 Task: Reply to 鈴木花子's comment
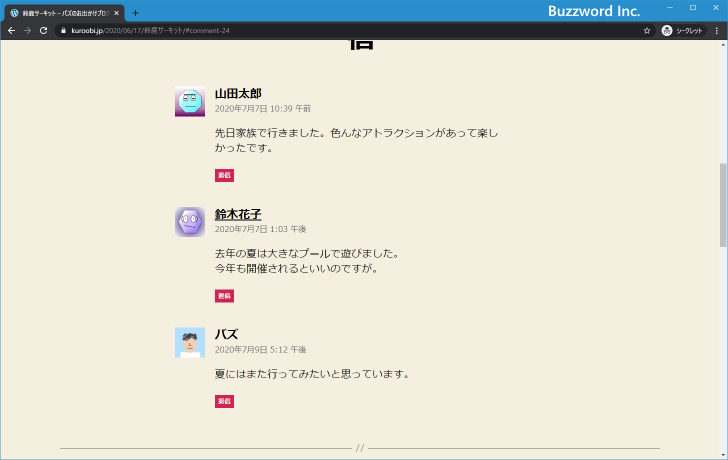click(x=224, y=296)
